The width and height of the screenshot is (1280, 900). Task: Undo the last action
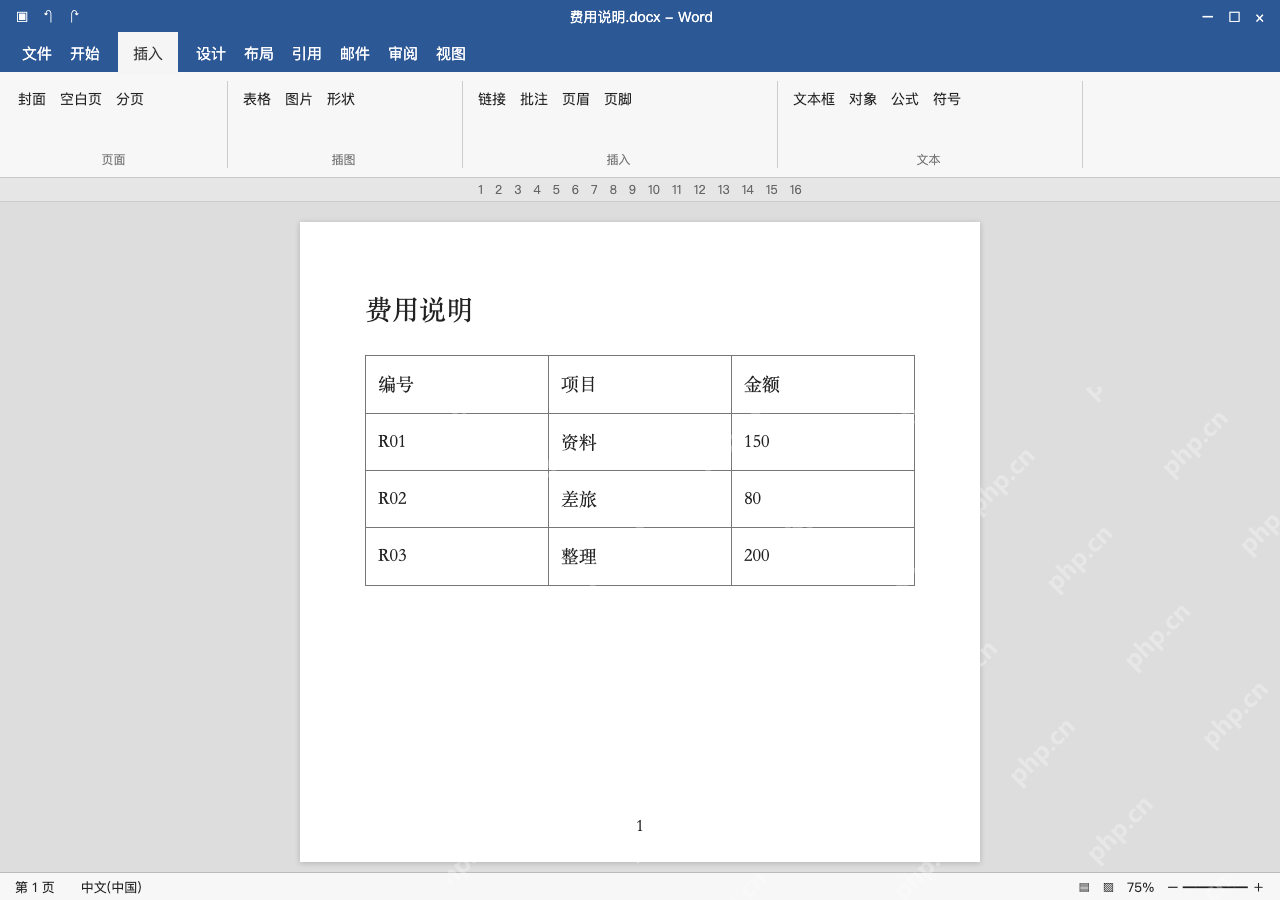pyautogui.click(x=48, y=17)
